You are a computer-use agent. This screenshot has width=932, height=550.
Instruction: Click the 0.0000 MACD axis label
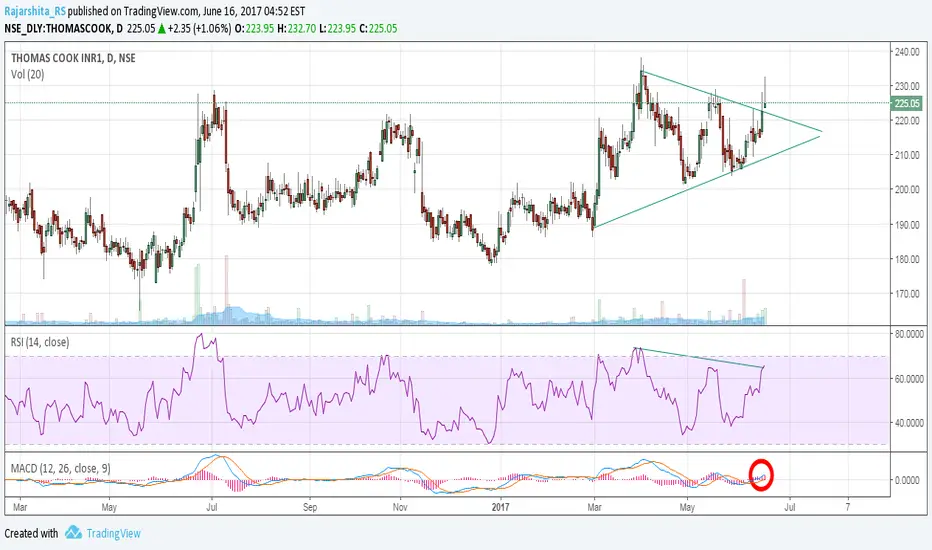click(x=907, y=480)
